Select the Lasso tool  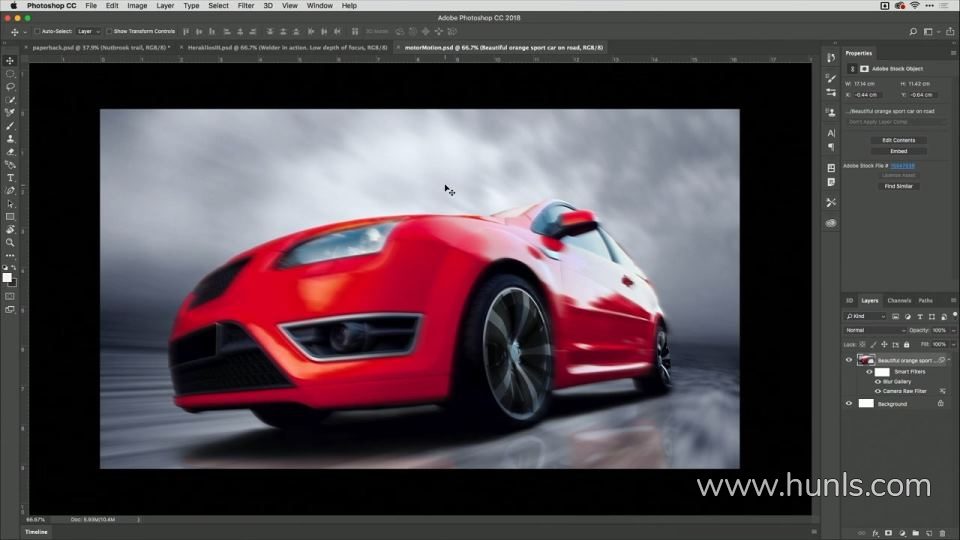[x=10, y=86]
